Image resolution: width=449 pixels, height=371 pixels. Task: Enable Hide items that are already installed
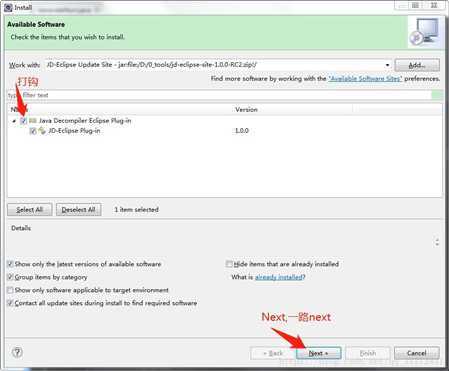pyautogui.click(x=229, y=264)
